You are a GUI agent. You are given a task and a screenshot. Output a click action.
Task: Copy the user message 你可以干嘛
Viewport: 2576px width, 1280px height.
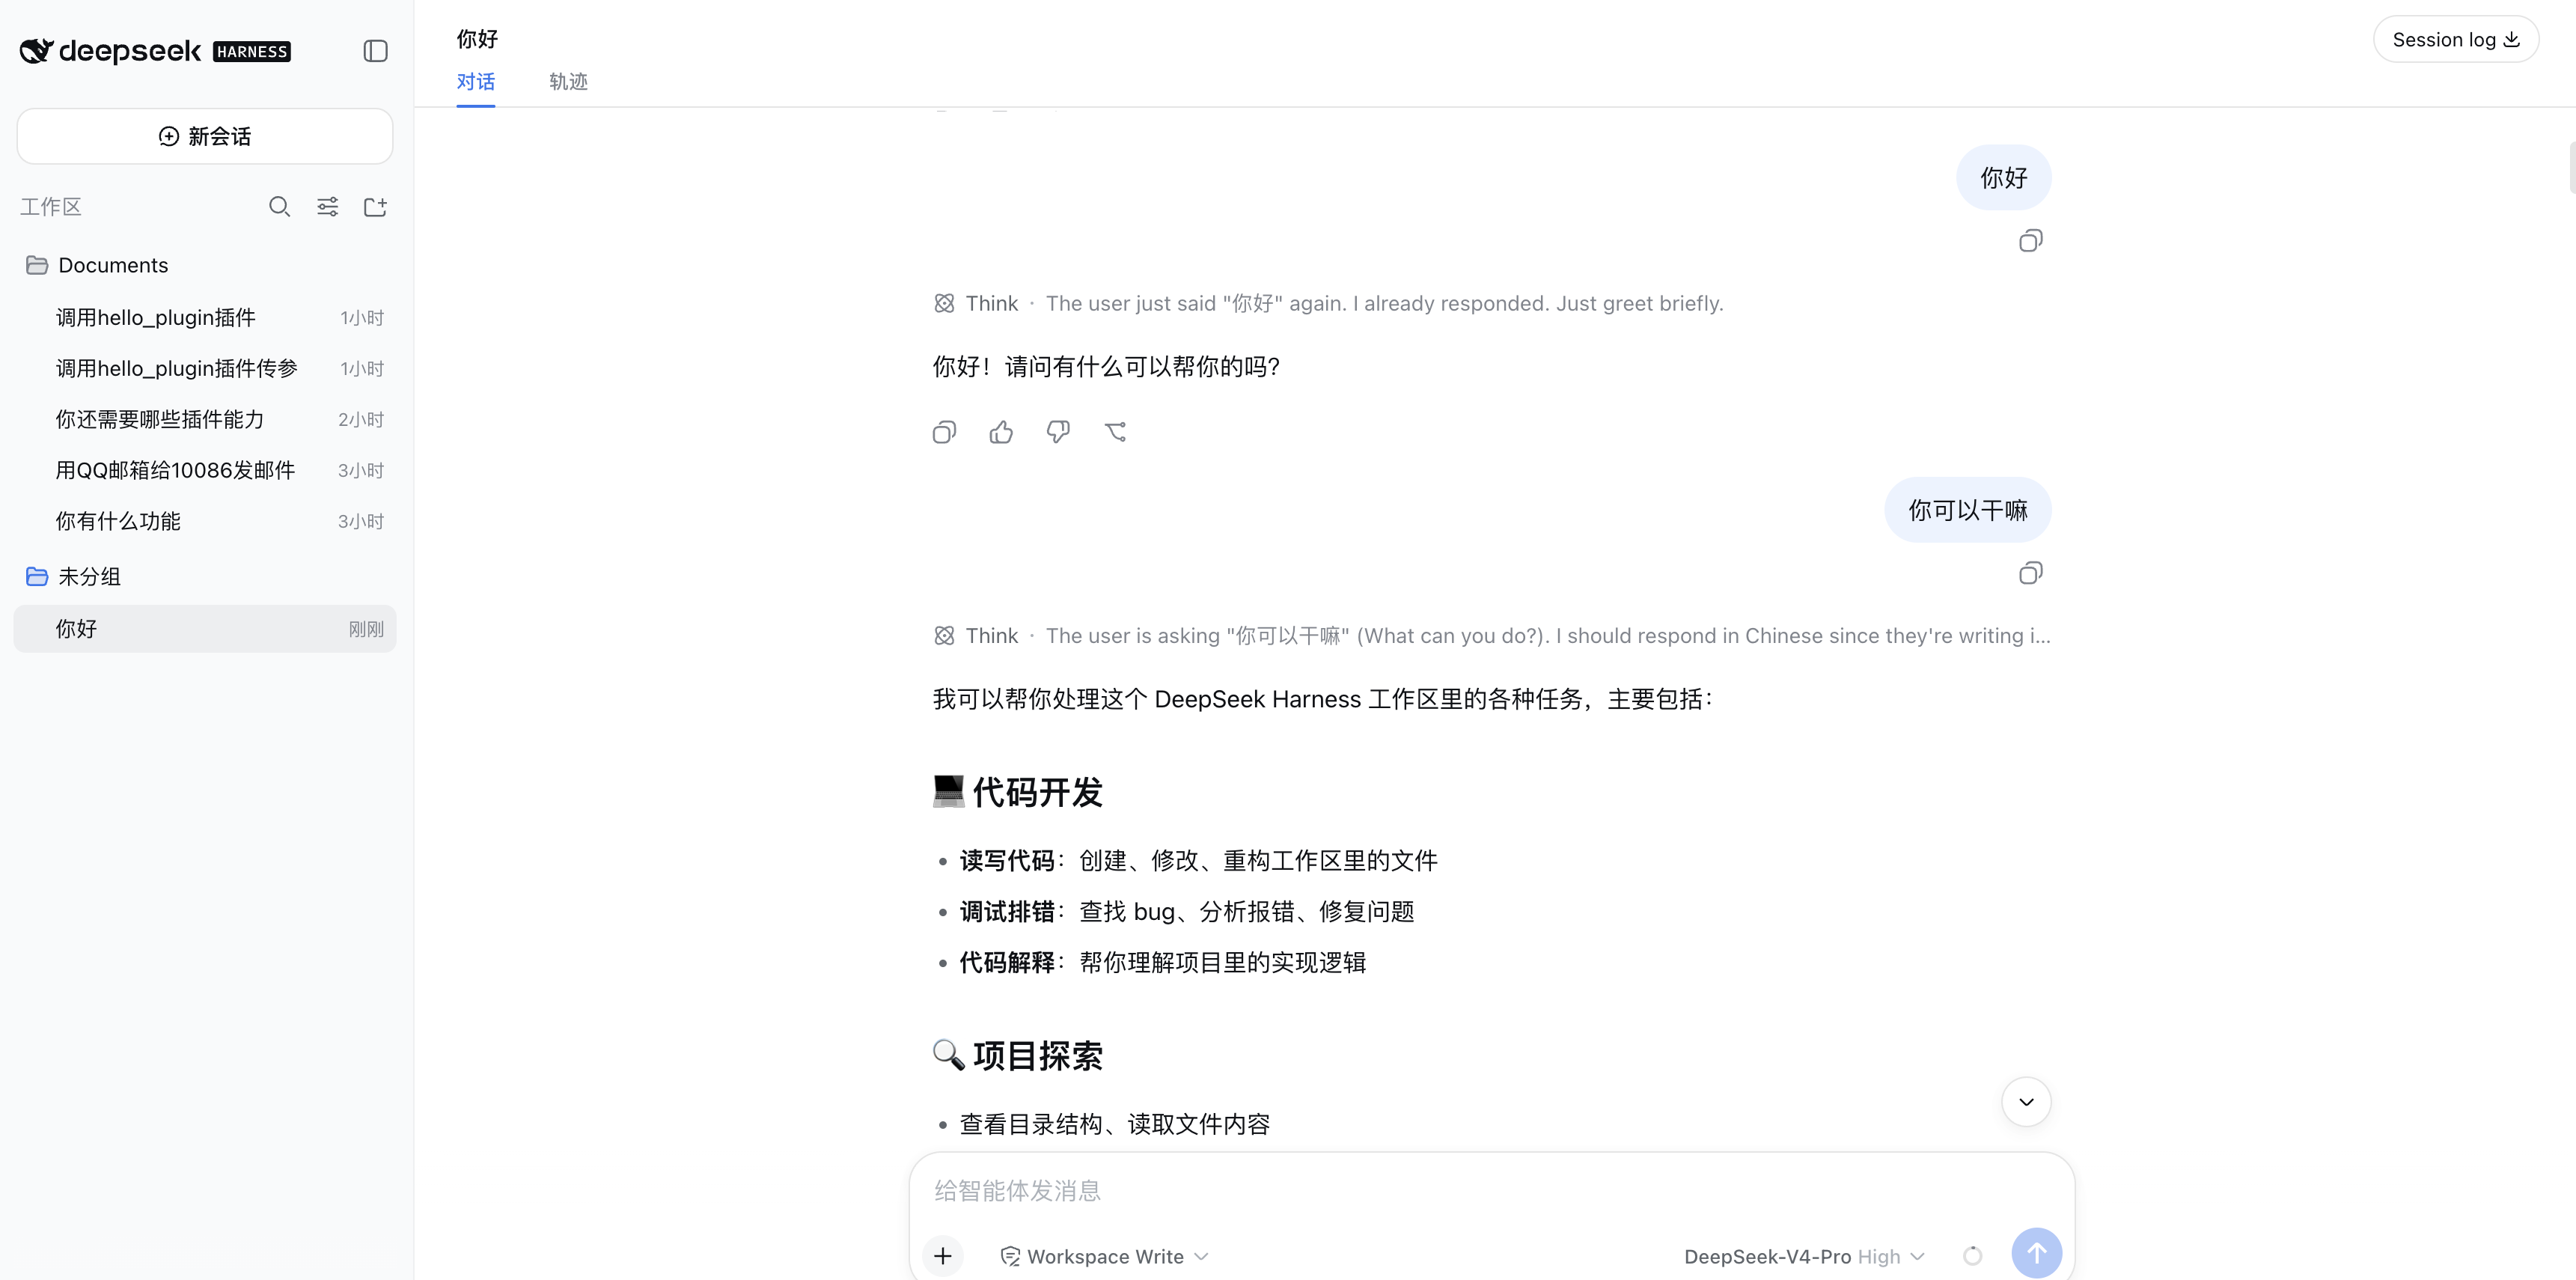[x=2030, y=573]
